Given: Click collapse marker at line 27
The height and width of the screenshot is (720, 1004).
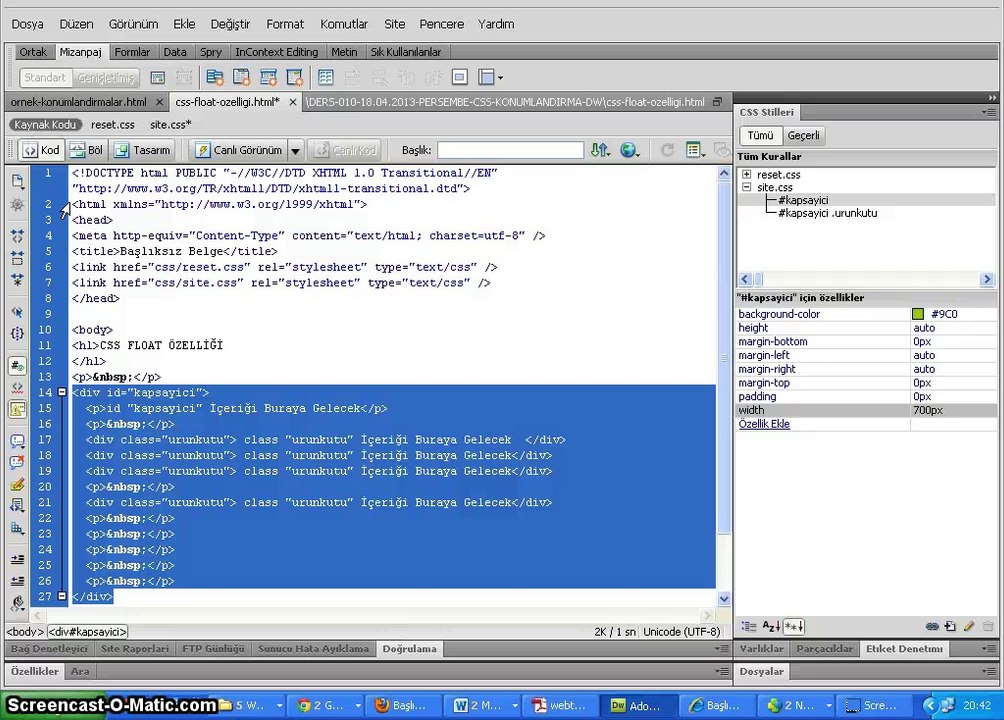Looking at the screenshot, I should (x=62, y=596).
